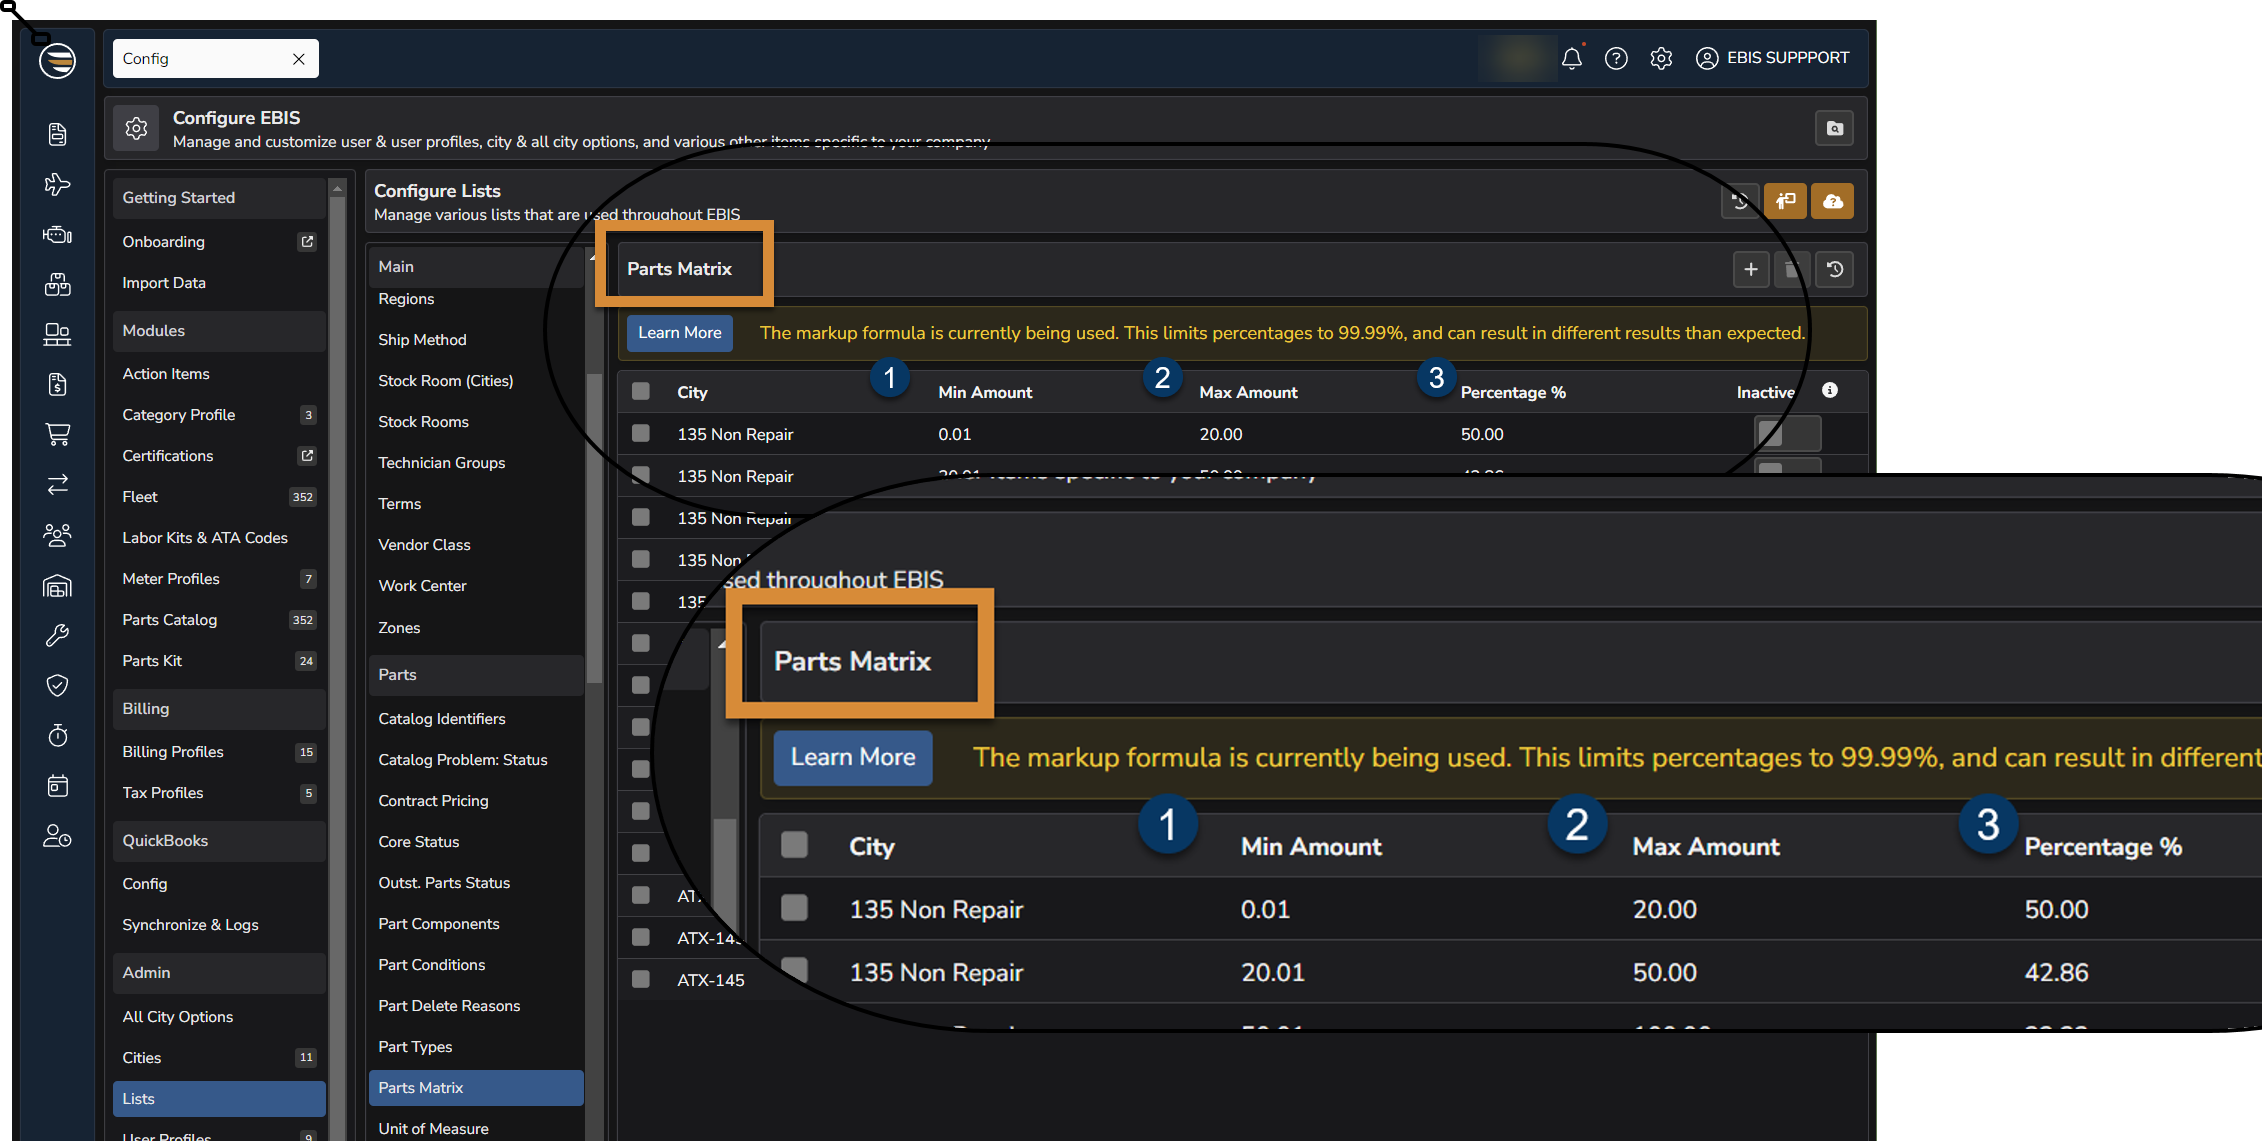Screen dimensions: 2262x1141
Task: Open notifications bell in the top bar
Action: click(x=1572, y=58)
